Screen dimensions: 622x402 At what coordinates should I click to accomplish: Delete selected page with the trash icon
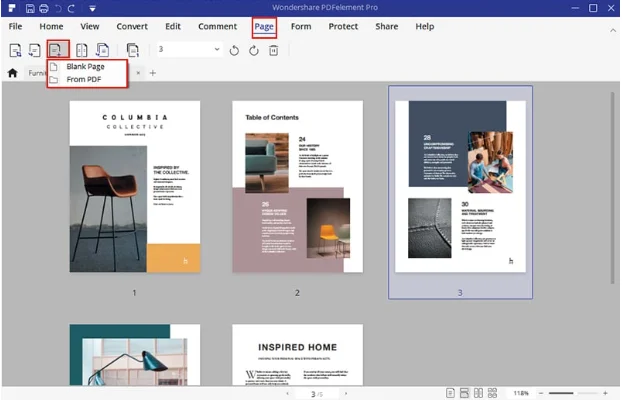pos(273,49)
